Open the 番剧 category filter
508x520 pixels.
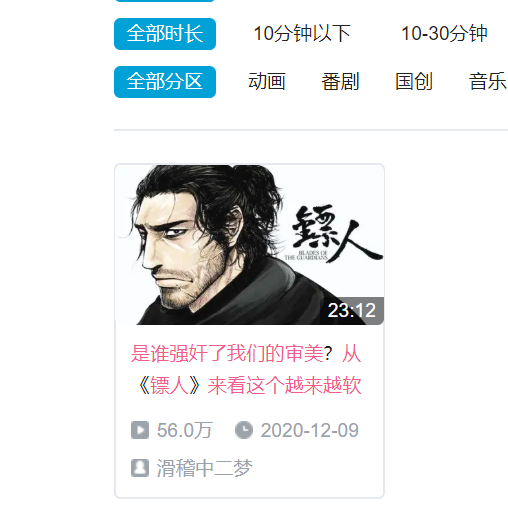[x=340, y=81]
